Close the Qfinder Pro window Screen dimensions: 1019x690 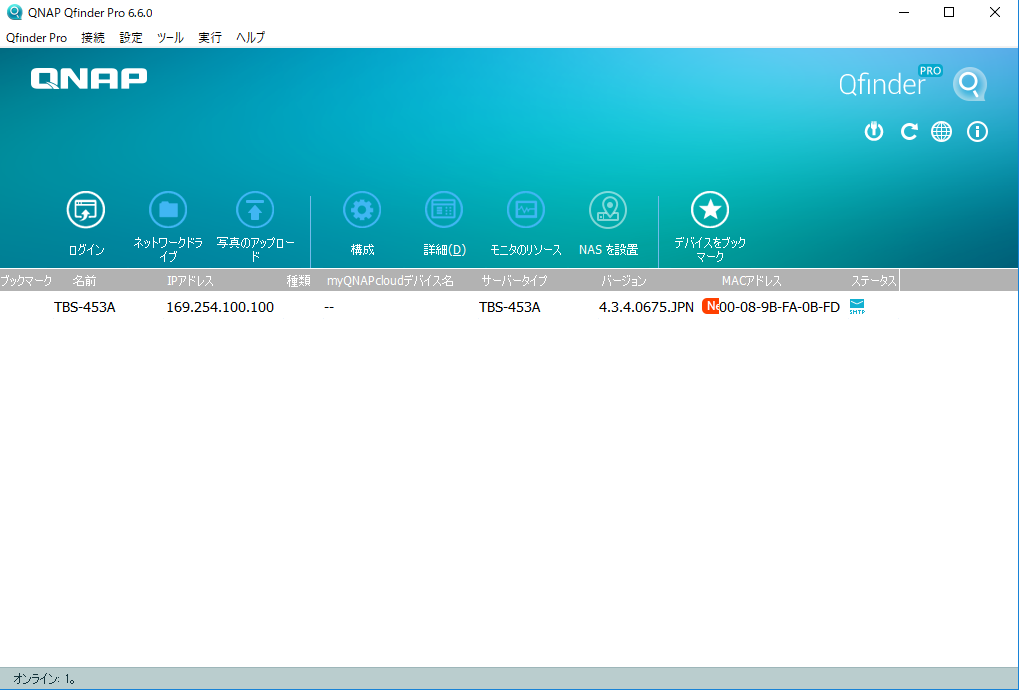(994, 12)
